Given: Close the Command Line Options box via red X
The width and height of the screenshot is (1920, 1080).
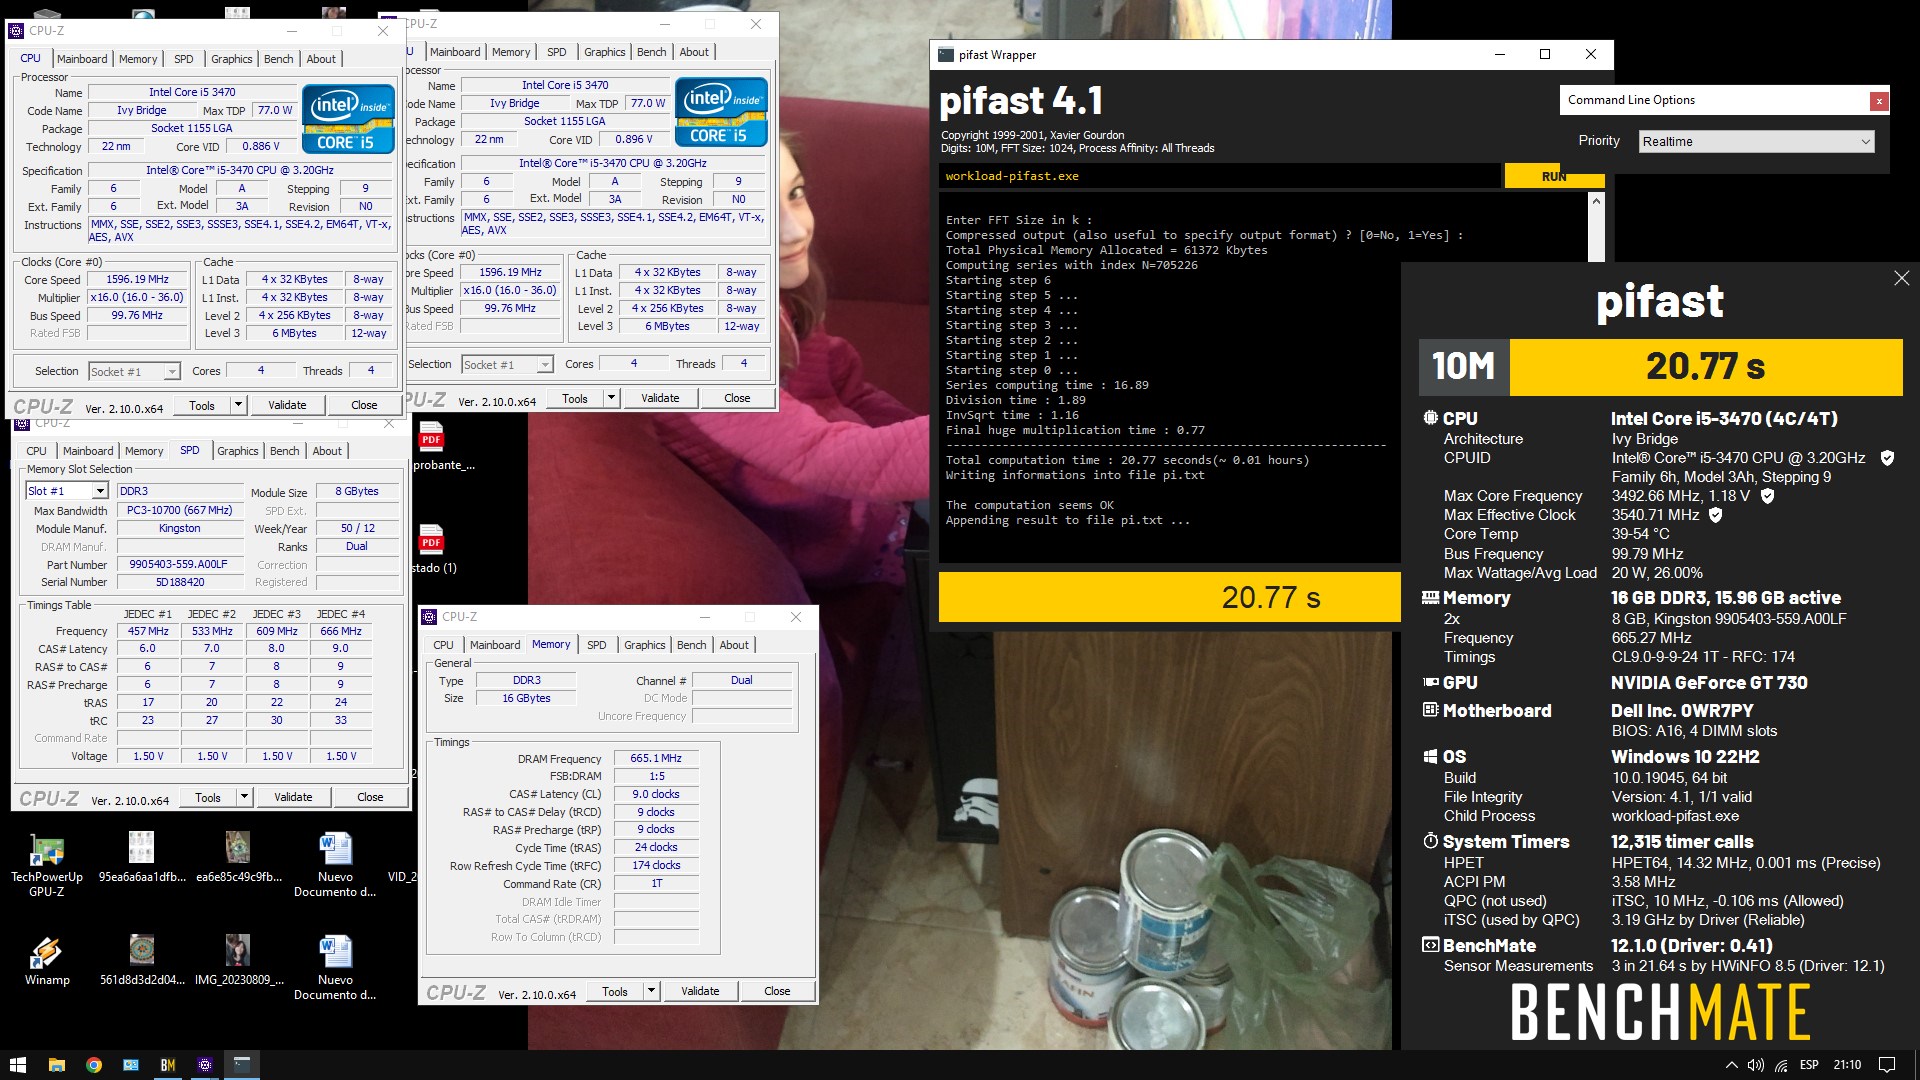Looking at the screenshot, I should 1879,100.
